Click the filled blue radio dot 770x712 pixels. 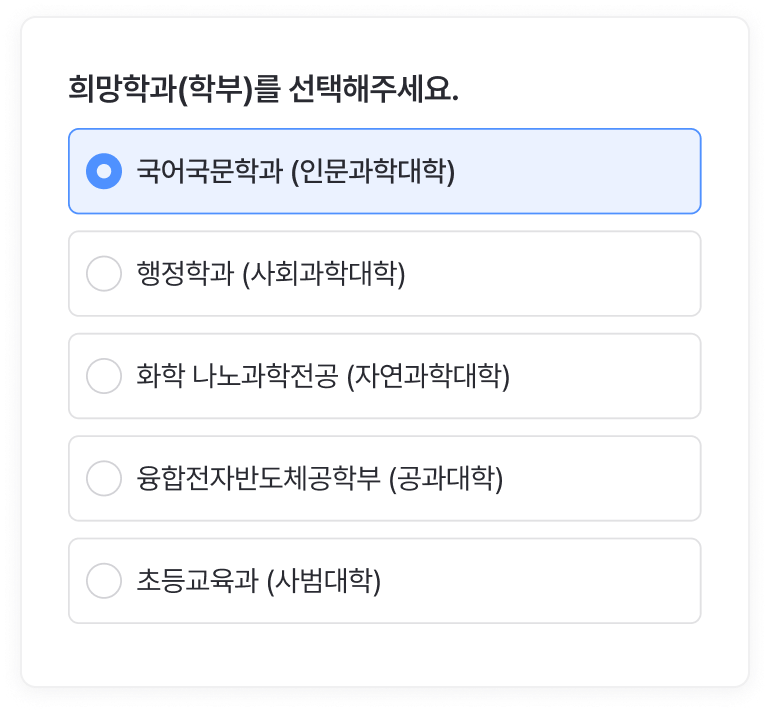click(x=104, y=171)
